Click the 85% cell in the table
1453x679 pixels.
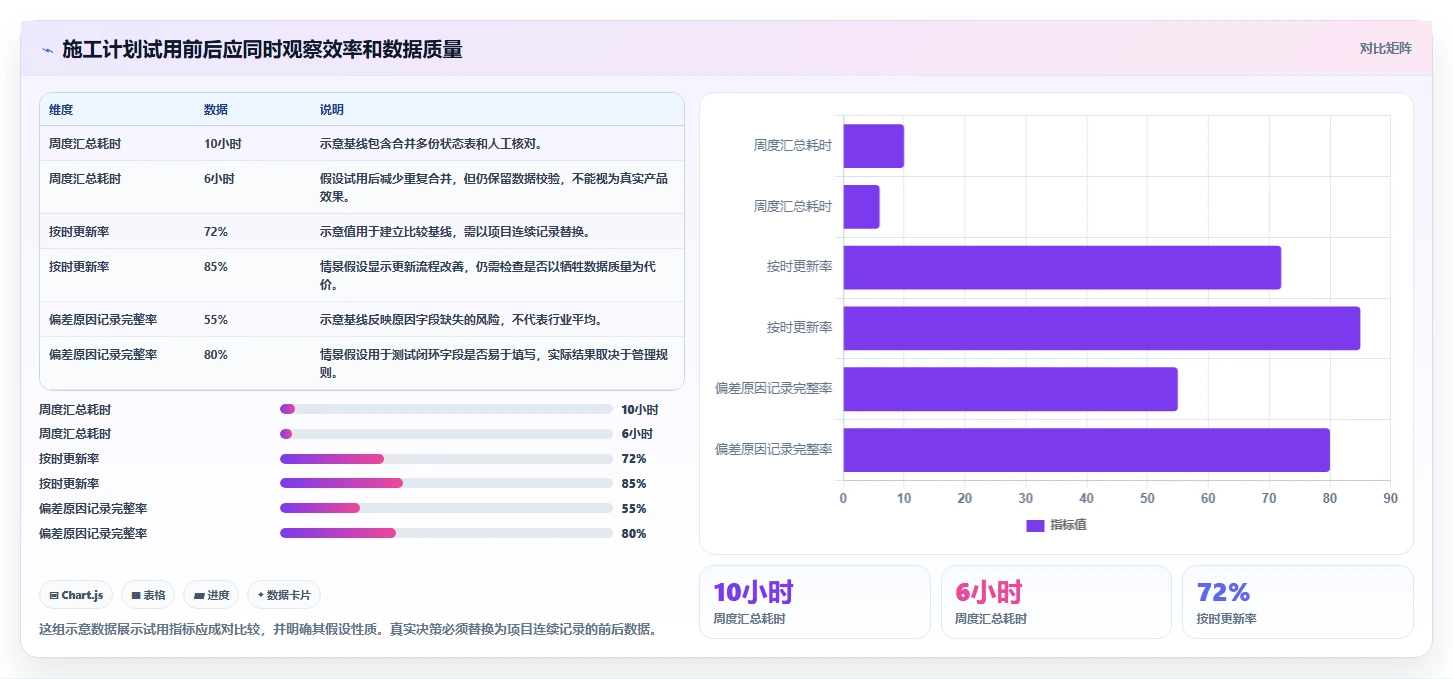pyautogui.click(x=216, y=266)
